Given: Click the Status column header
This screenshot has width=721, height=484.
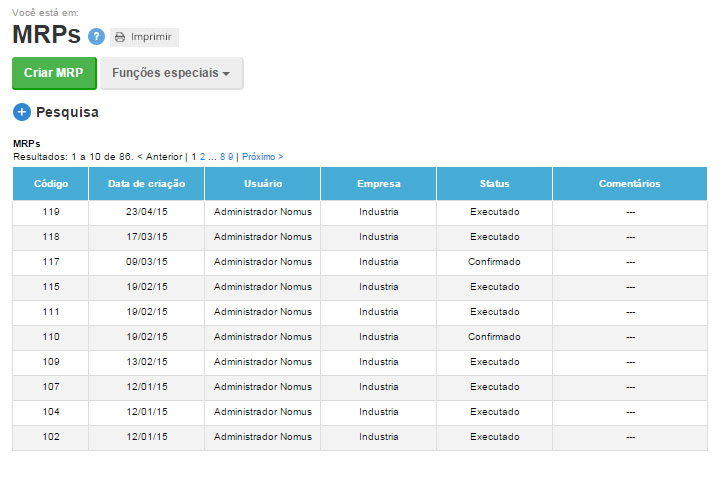Looking at the screenshot, I should coord(494,184).
